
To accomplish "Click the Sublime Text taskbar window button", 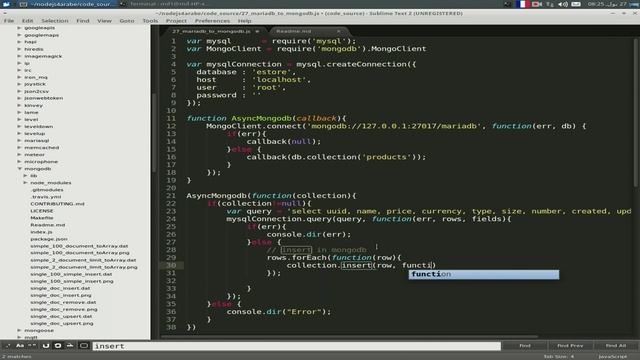I will click(68, 4).
